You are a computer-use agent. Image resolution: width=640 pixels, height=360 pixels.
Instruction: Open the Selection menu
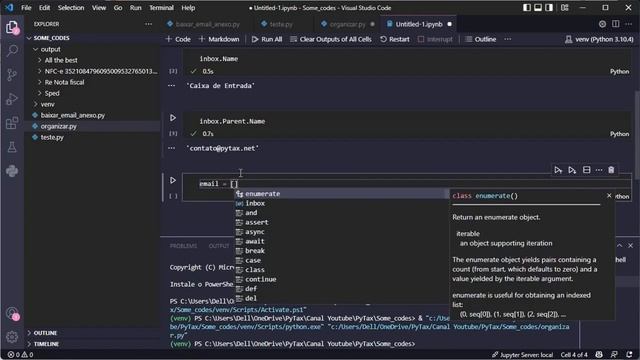(x=71, y=8)
